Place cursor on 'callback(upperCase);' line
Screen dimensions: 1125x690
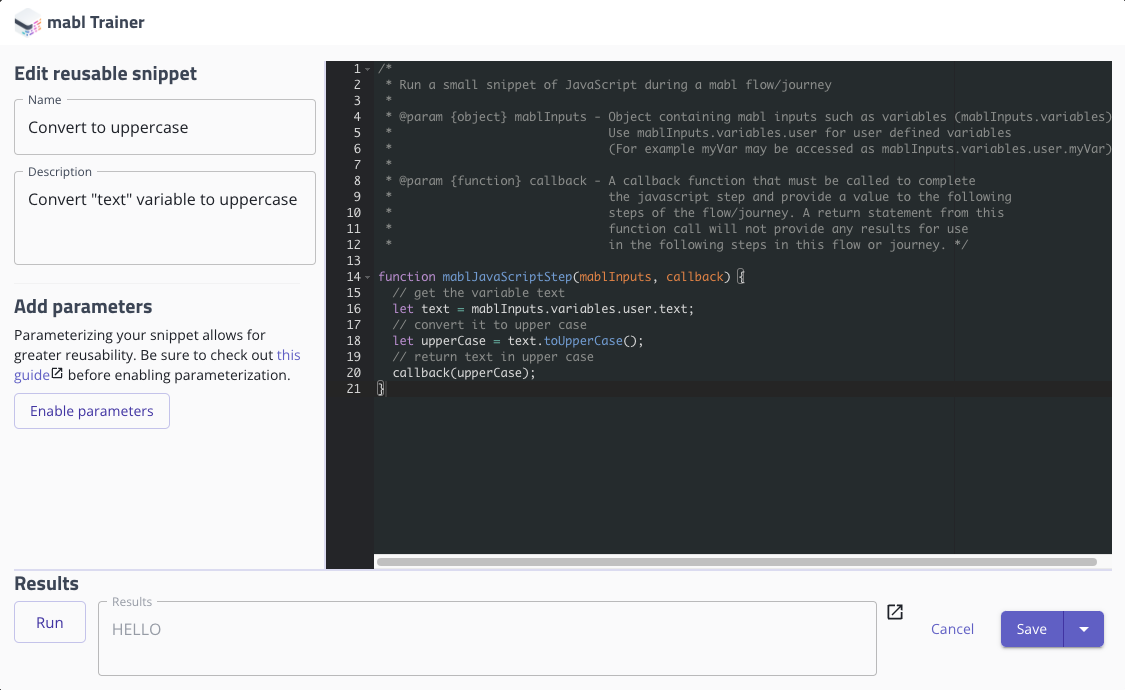pyautogui.click(x=464, y=373)
